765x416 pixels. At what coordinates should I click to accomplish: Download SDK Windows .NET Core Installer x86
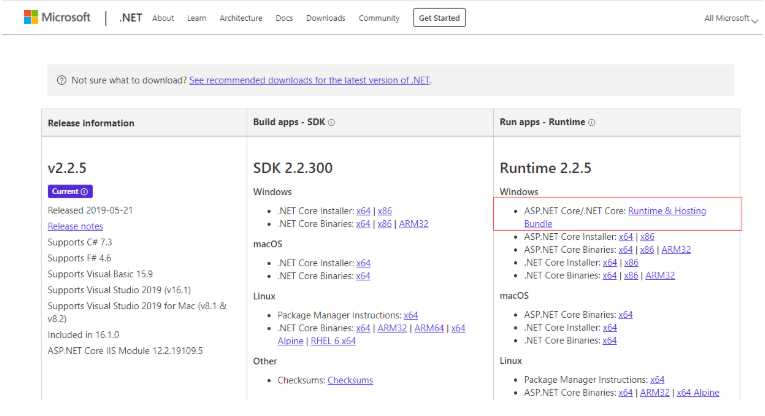point(385,211)
